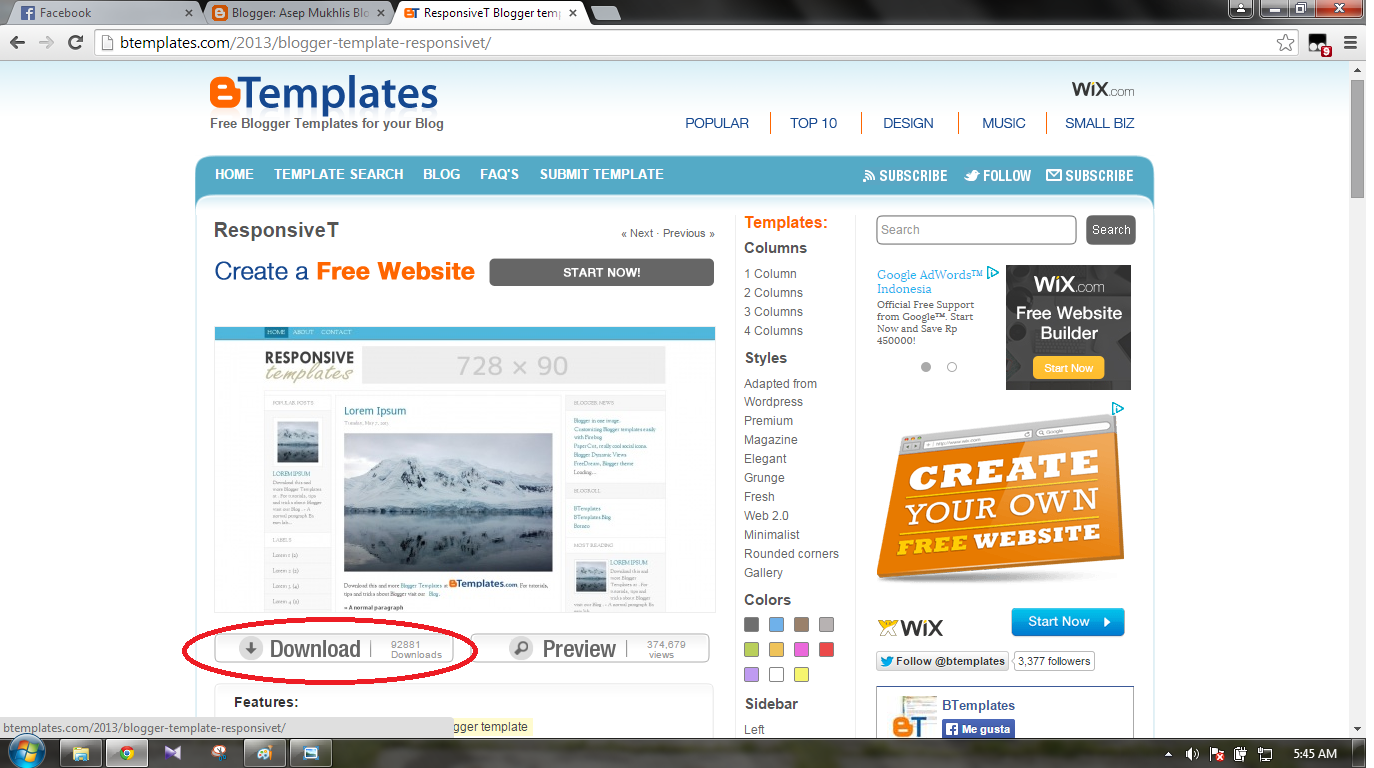Click the volume icon in system tray

coord(1192,753)
